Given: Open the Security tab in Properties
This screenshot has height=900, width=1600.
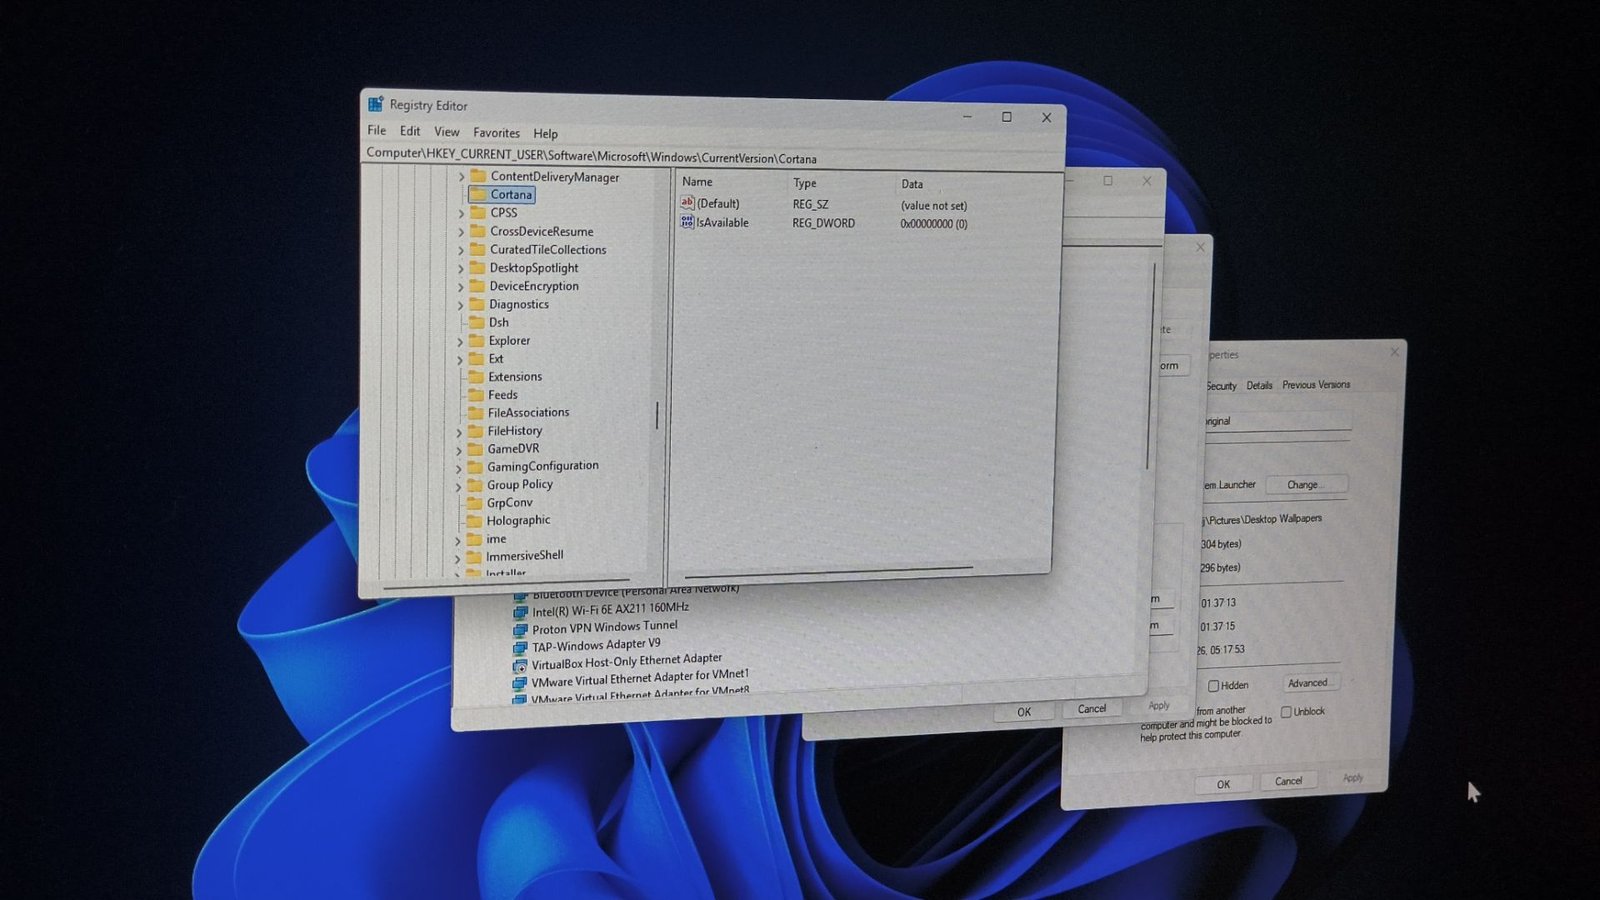Looking at the screenshot, I should [1221, 386].
